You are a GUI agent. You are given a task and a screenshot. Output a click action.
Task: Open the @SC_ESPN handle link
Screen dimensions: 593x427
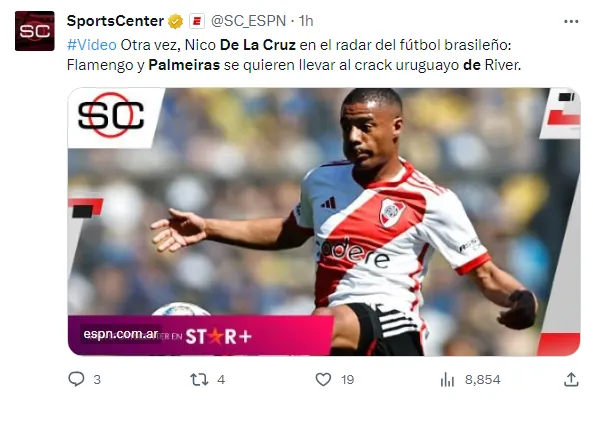click(x=248, y=21)
